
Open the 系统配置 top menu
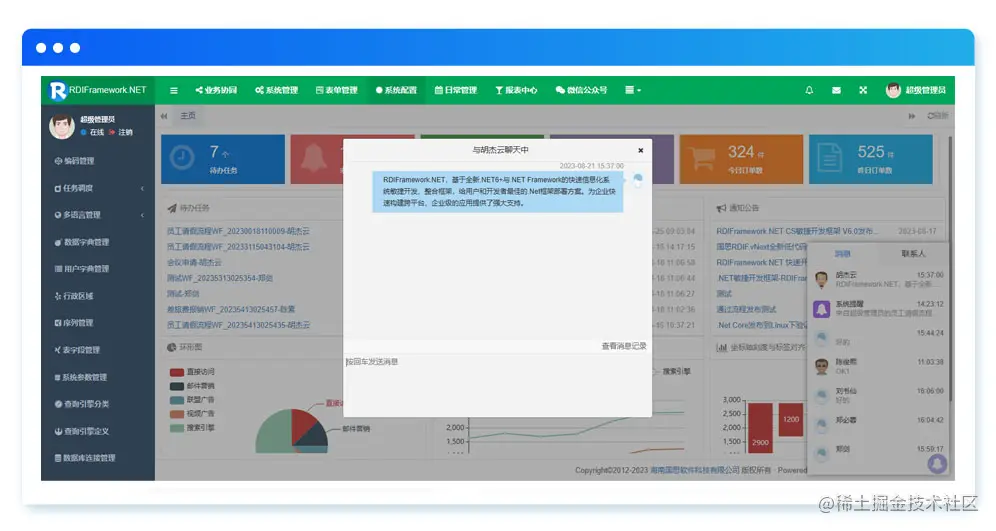point(396,90)
